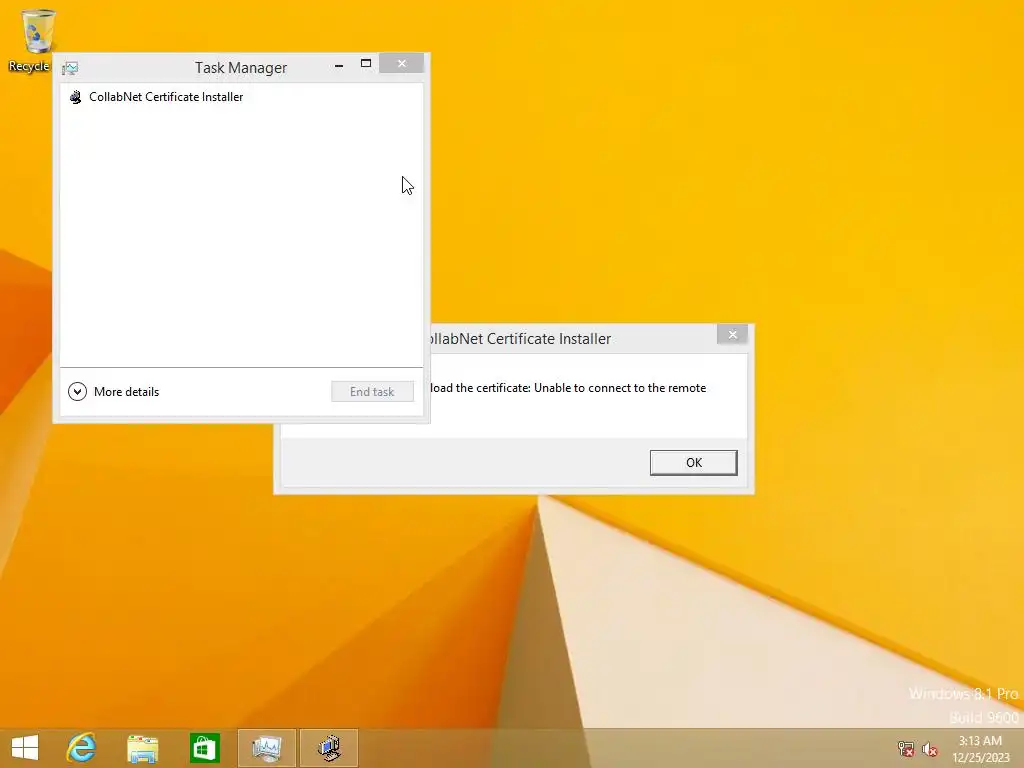The width and height of the screenshot is (1024, 768).
Task: Close the Task Manager window
Action: [402, 63]
